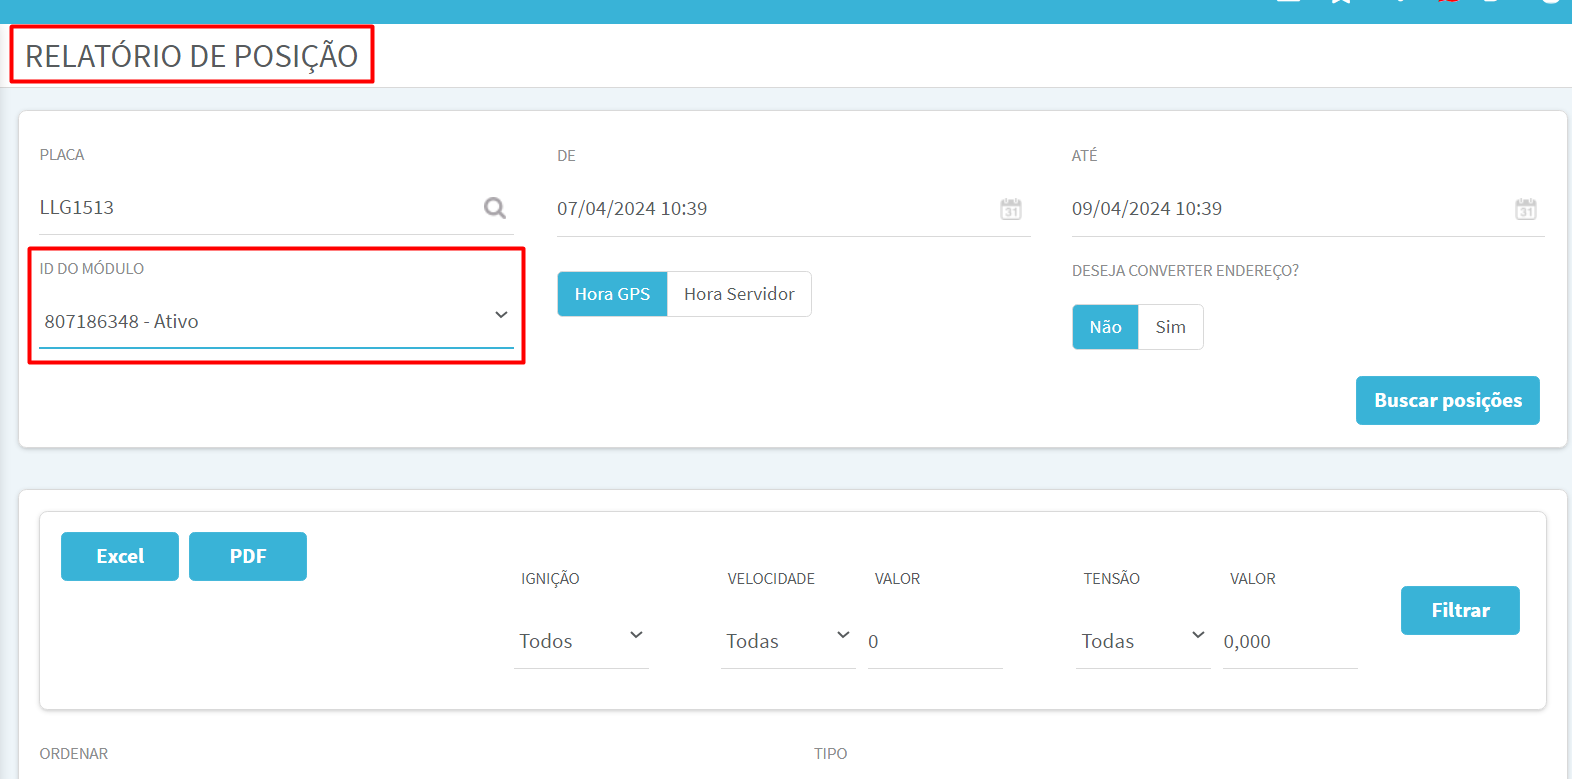Screen dimensions: 1572x779
Task: Open the calendar picker for the DE date
Action: [1011, 209]
